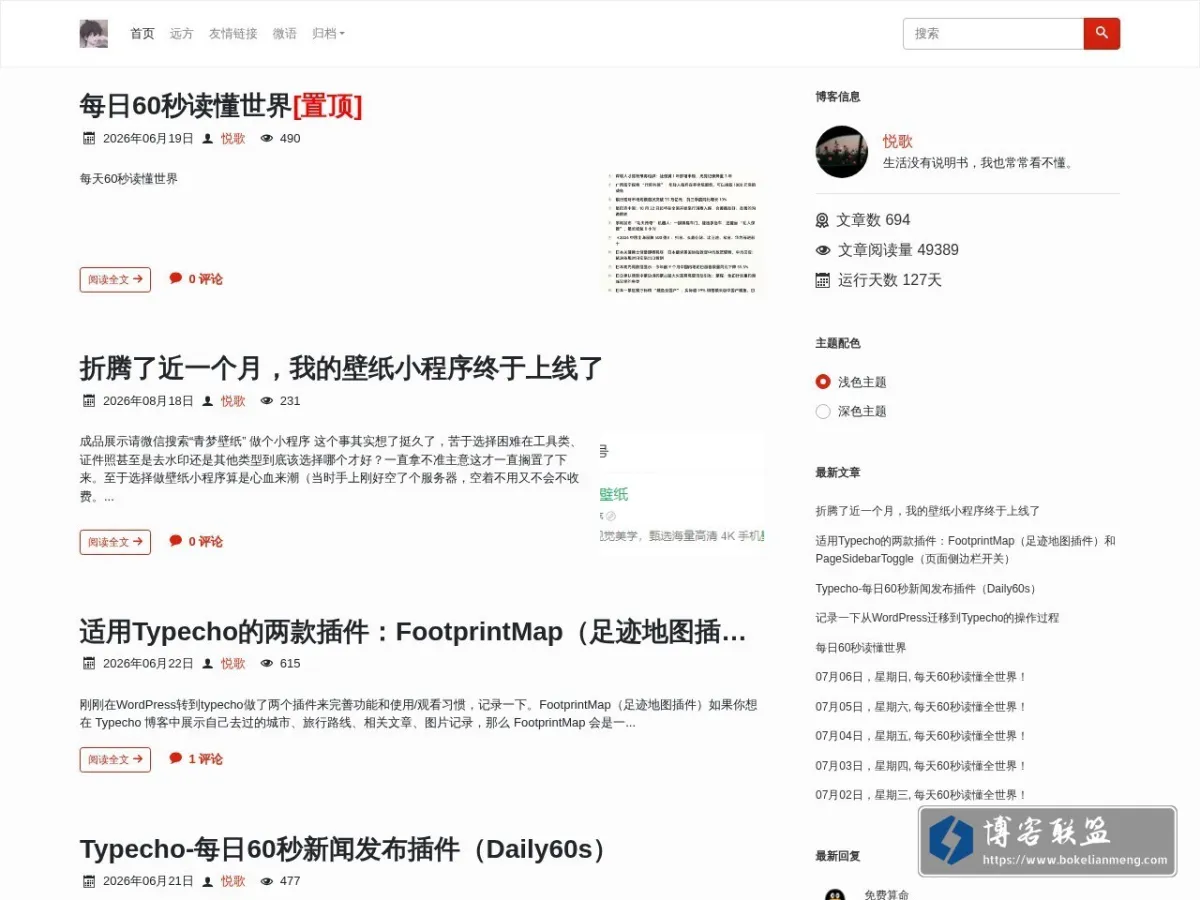Open sidebar link 适用Typecho的两款插件：FootprintMap

point(965,549)
